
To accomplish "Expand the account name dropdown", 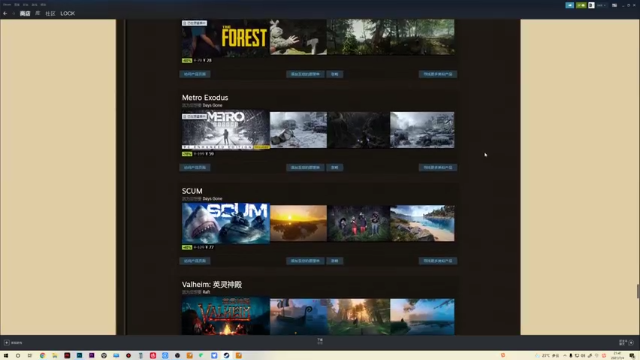I will click(601, 5).
